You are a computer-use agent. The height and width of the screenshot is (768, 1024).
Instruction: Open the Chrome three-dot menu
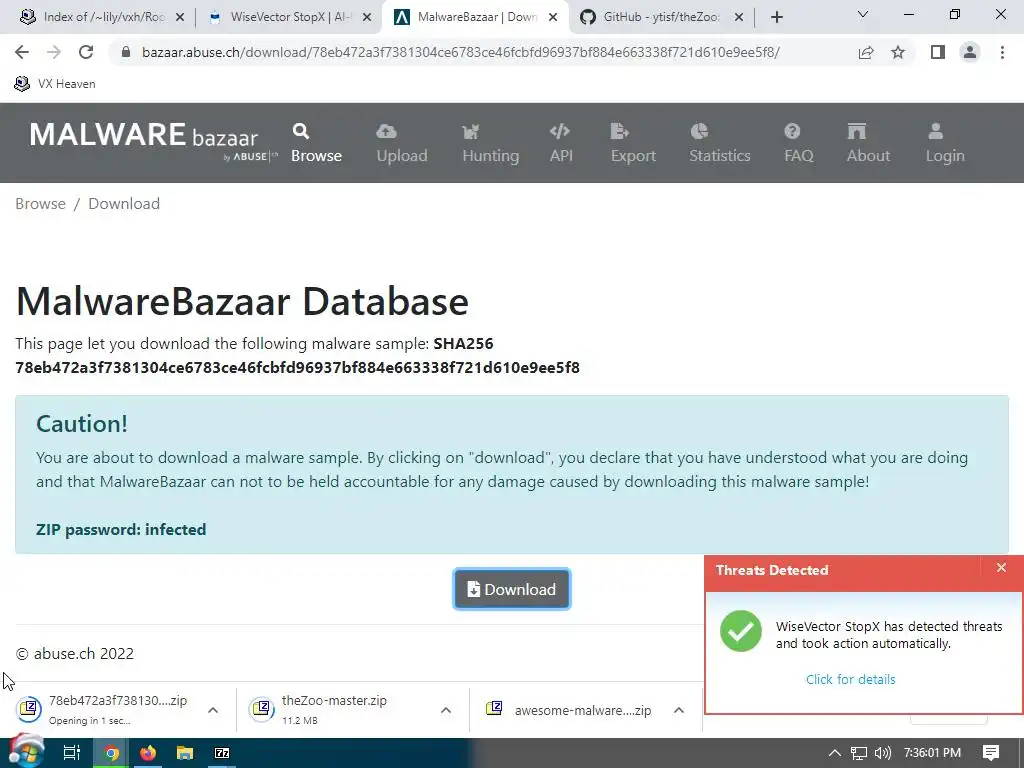pos(1002,52)
